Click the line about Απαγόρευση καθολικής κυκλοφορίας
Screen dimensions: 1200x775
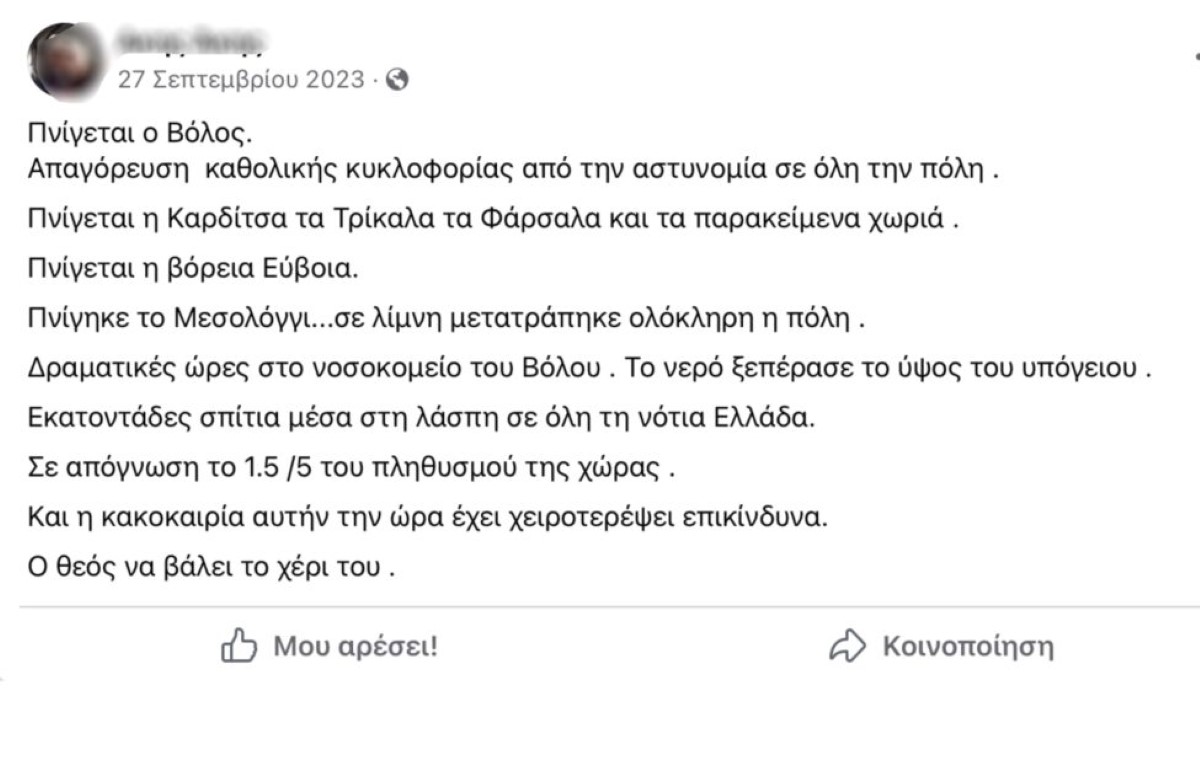[514, 169]
